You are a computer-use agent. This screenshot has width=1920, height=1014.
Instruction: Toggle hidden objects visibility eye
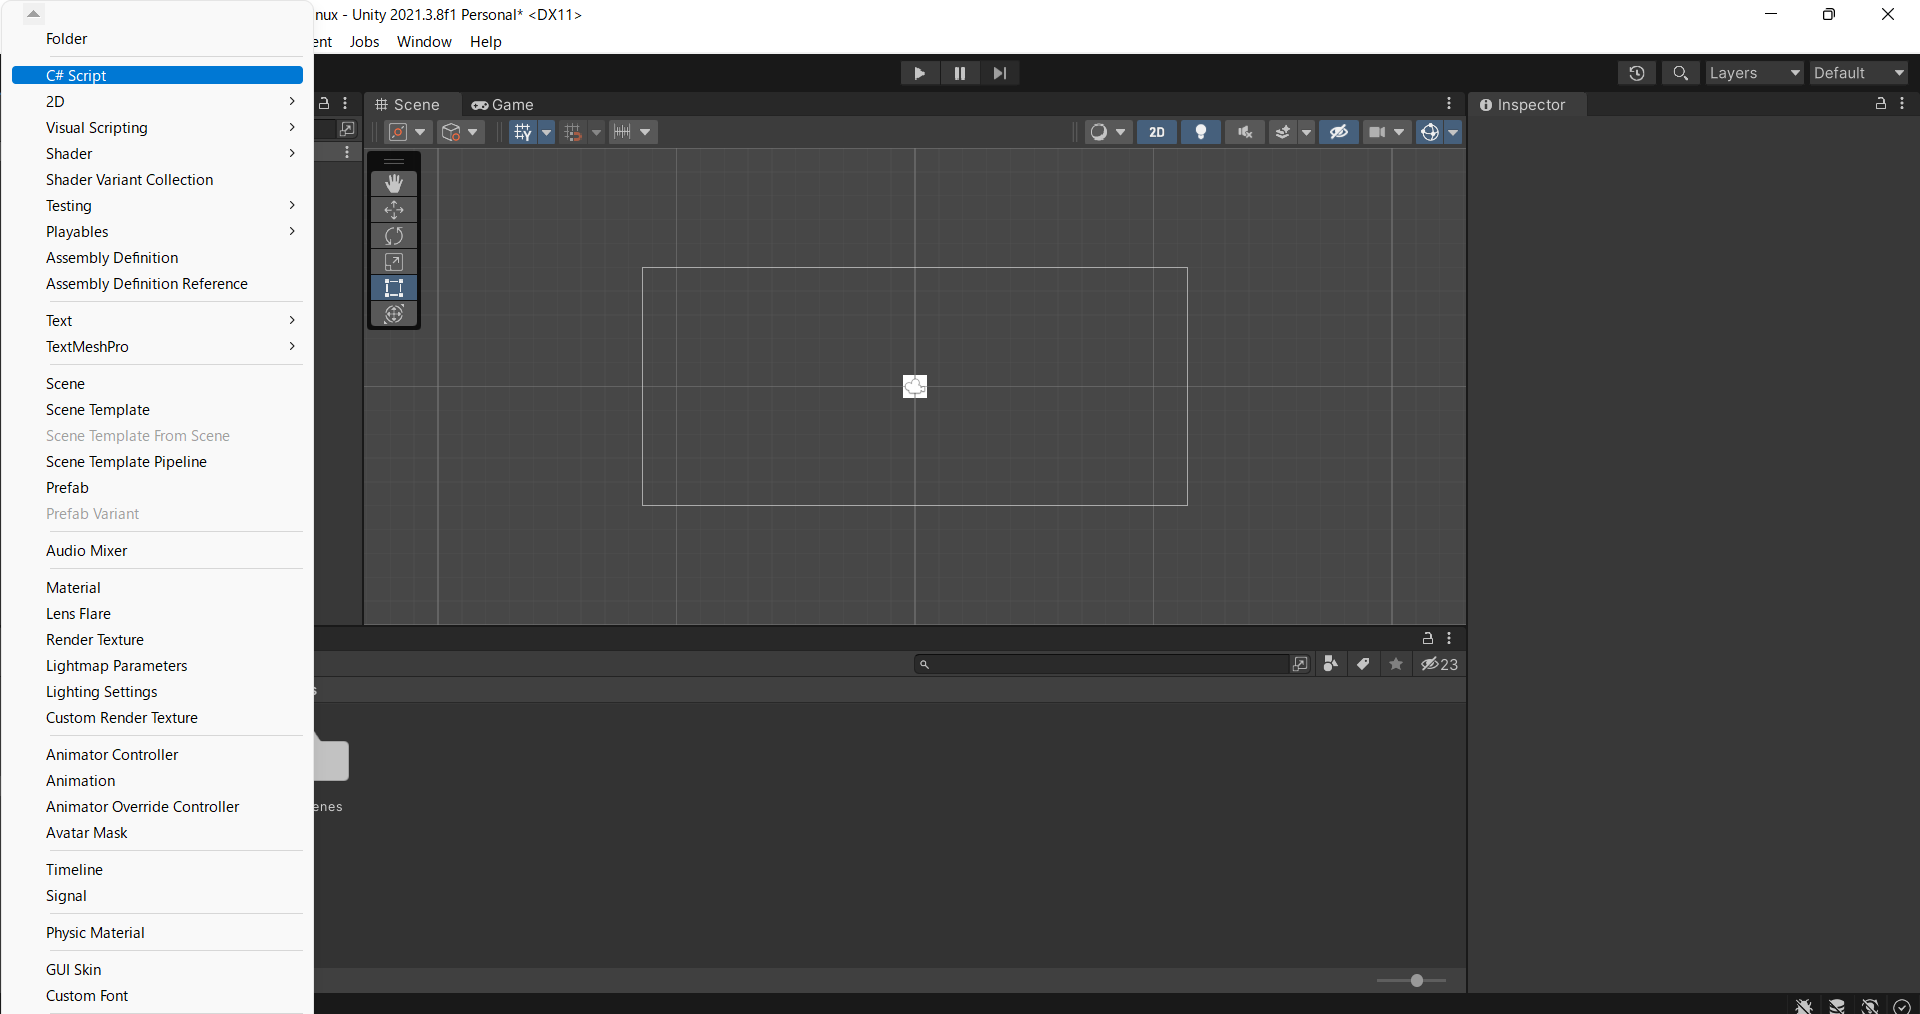tap(1339, 132)
